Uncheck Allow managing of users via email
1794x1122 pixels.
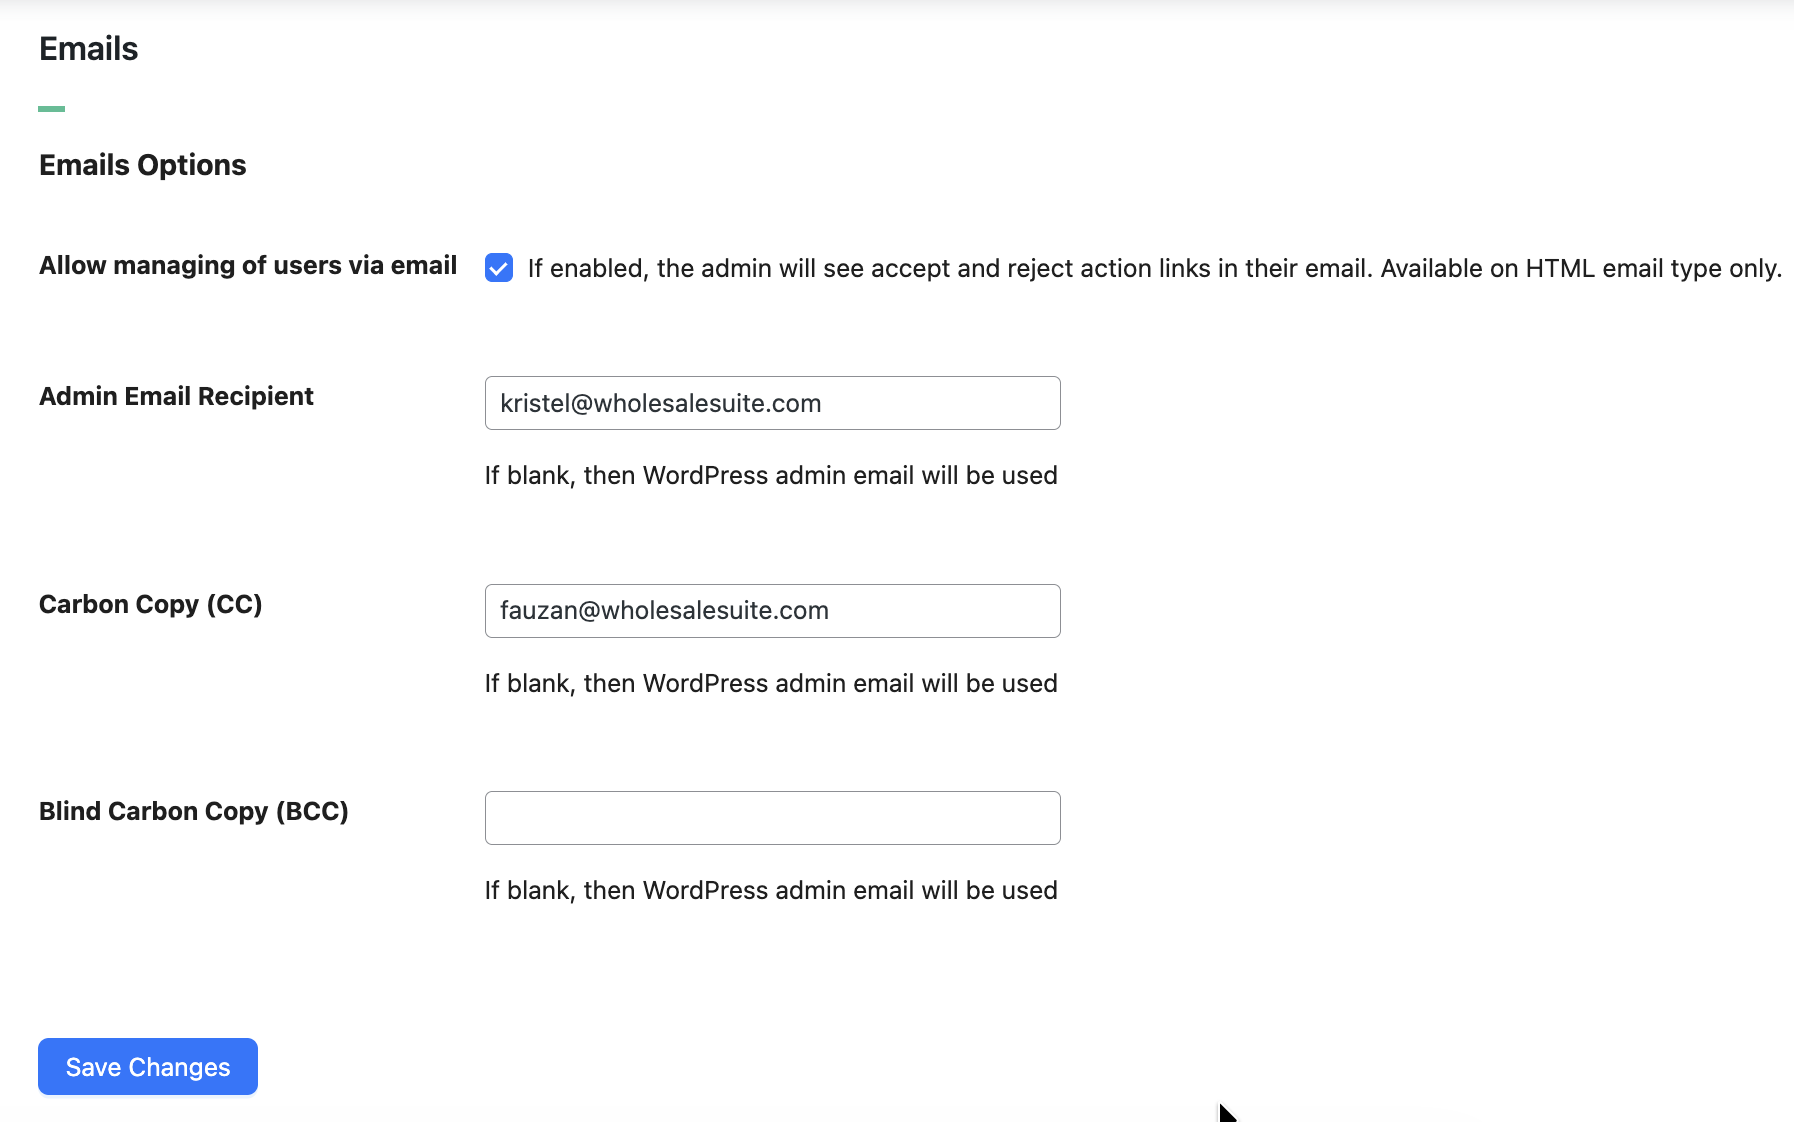tap(499, 268)
